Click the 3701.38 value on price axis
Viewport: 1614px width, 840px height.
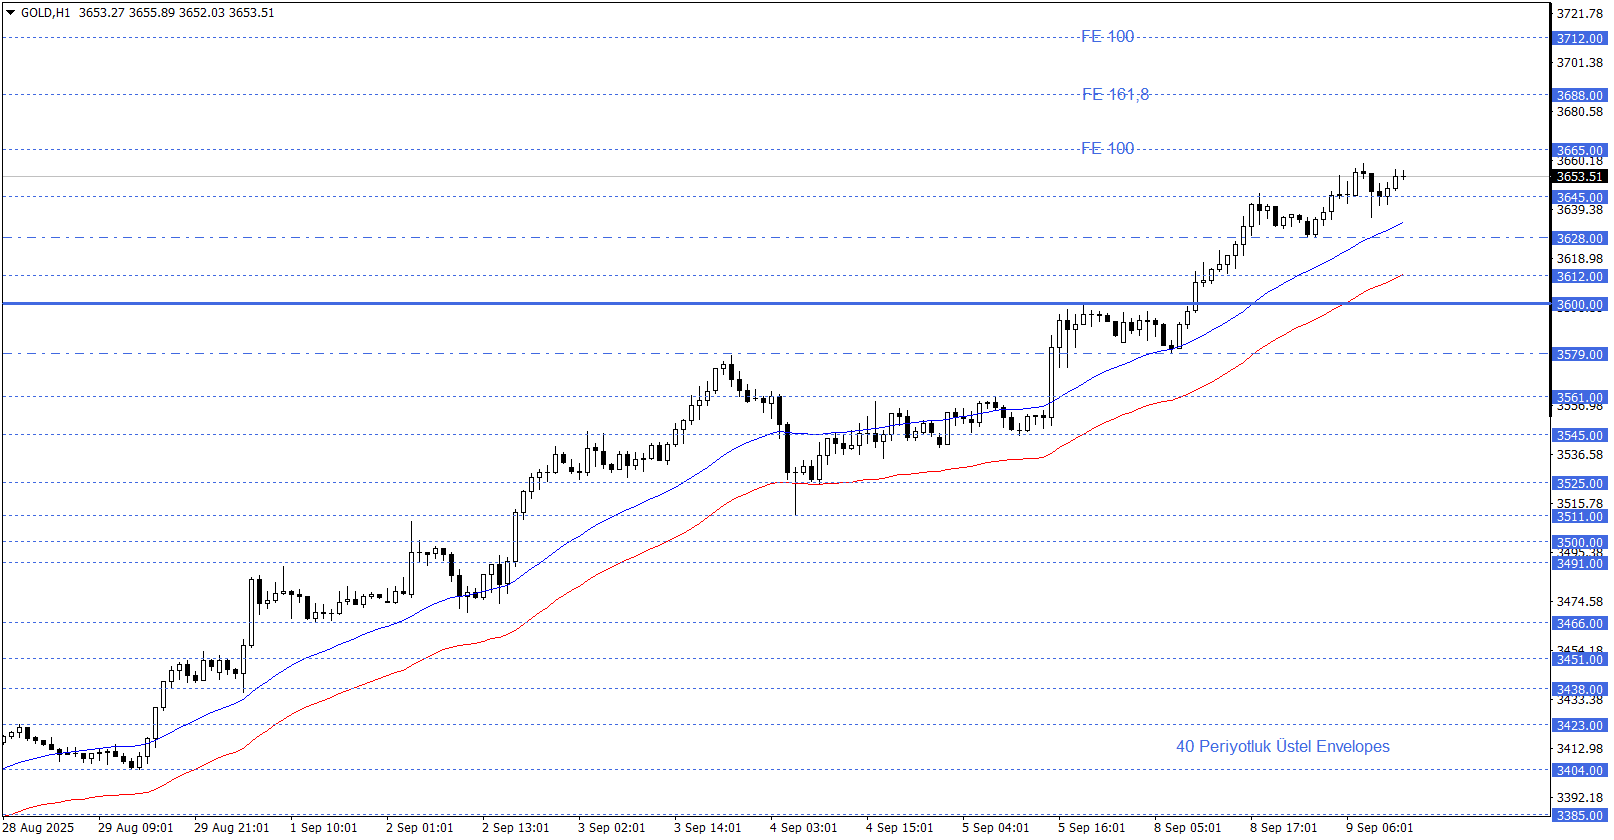(x=1580, y=62)
